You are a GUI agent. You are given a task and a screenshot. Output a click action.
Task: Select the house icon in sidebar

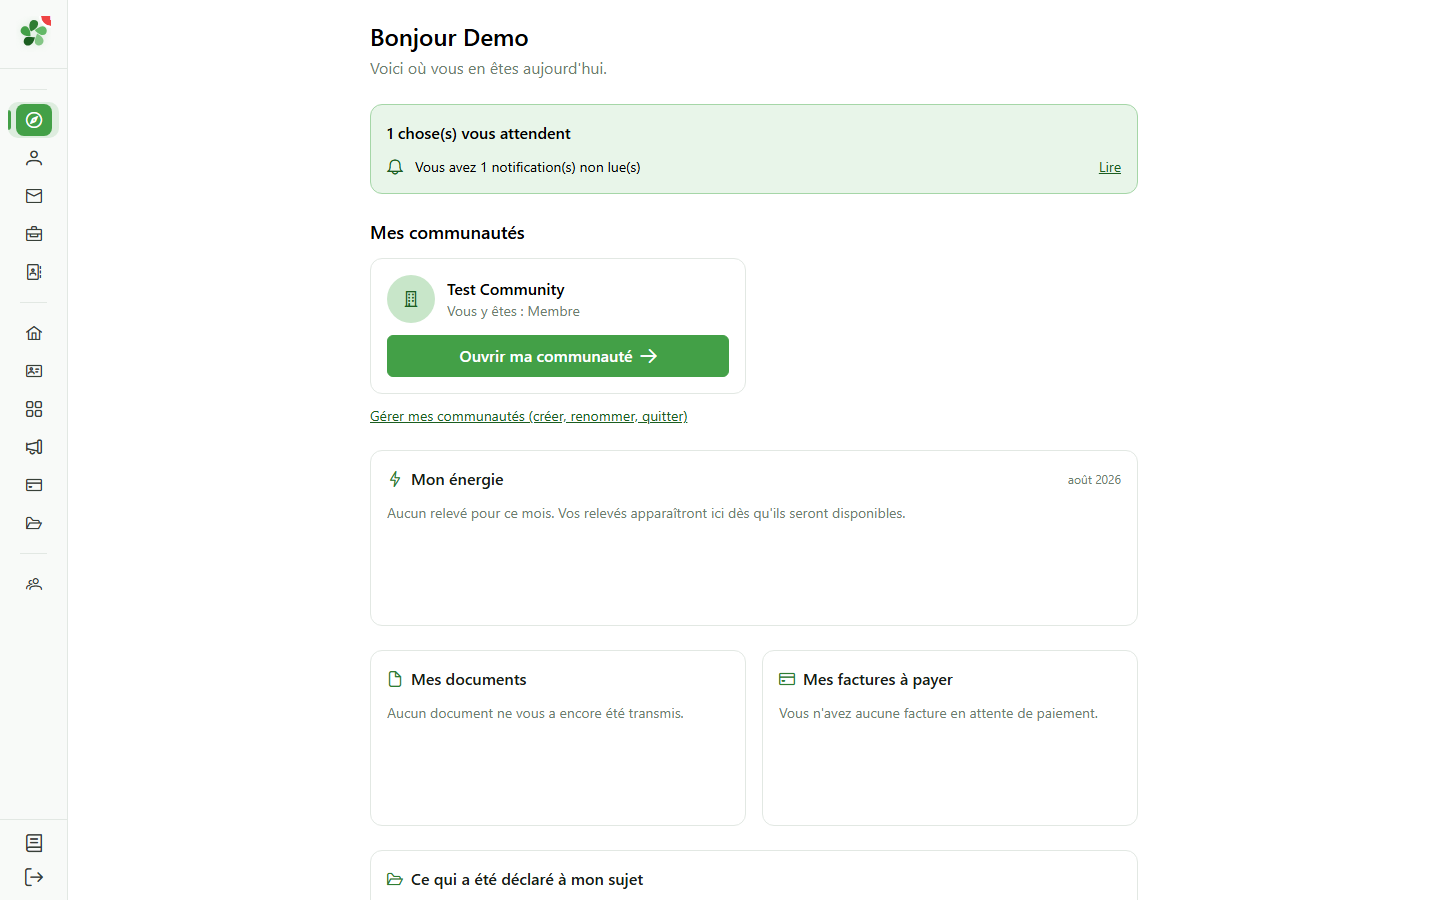pos(34,333)
